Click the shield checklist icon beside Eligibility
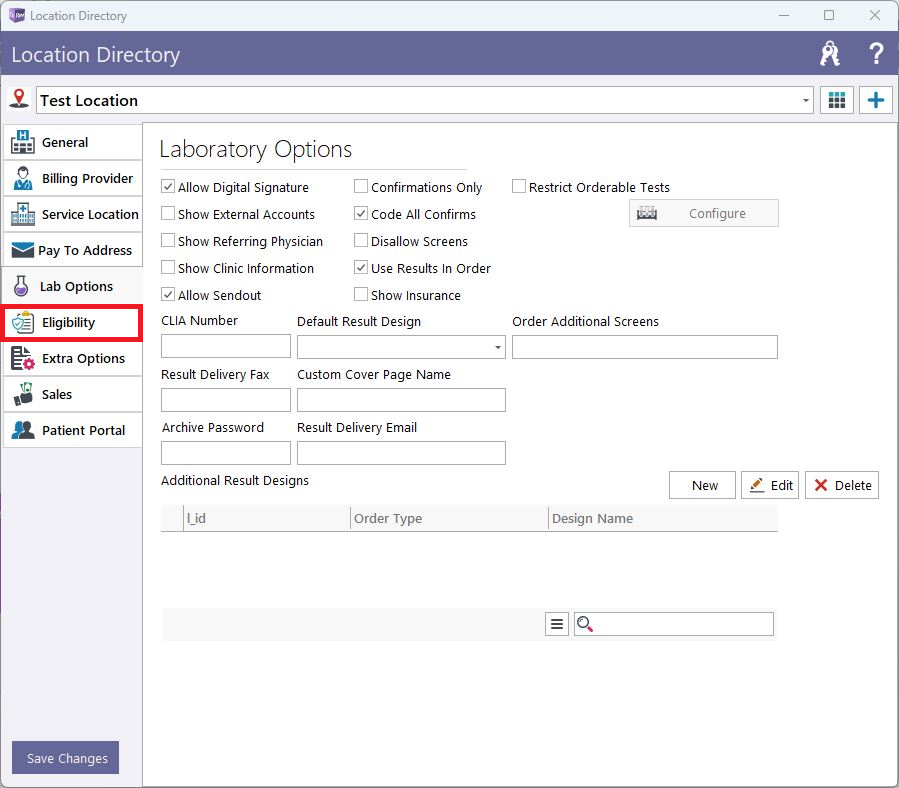This screenshot has height=788, width=899. click(22, 322)
